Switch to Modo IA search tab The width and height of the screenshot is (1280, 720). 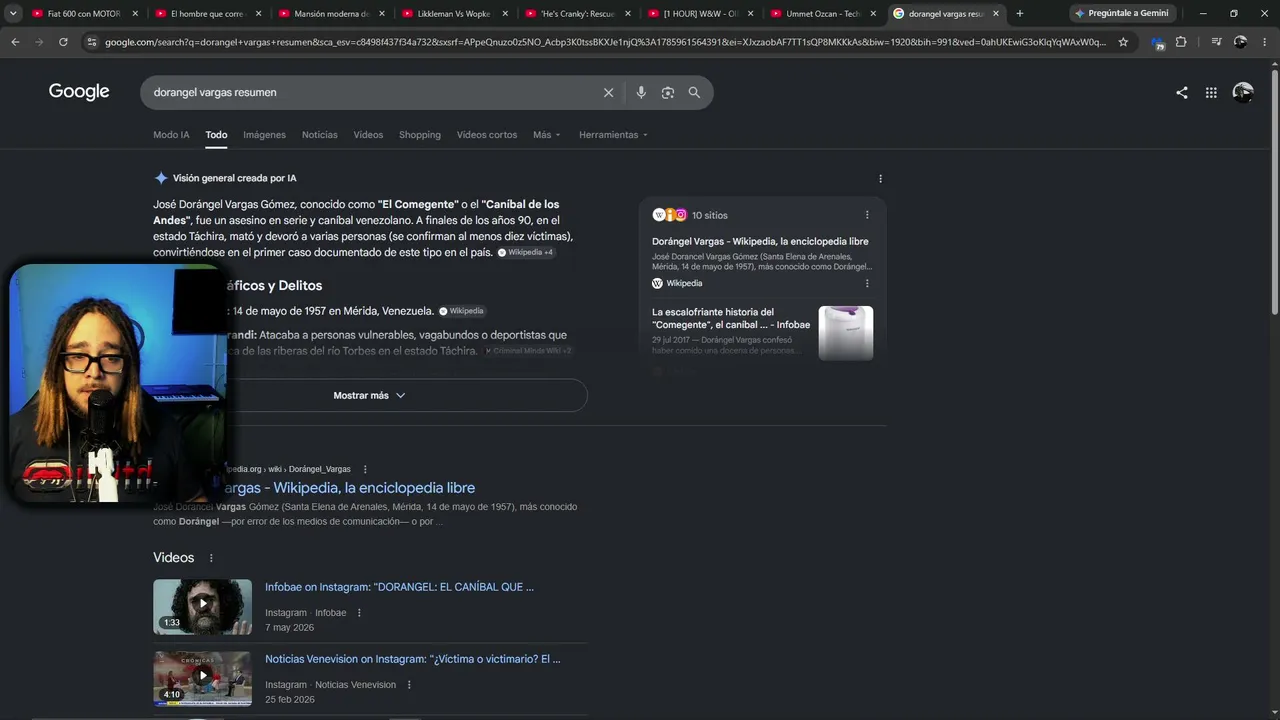(171, 135)
